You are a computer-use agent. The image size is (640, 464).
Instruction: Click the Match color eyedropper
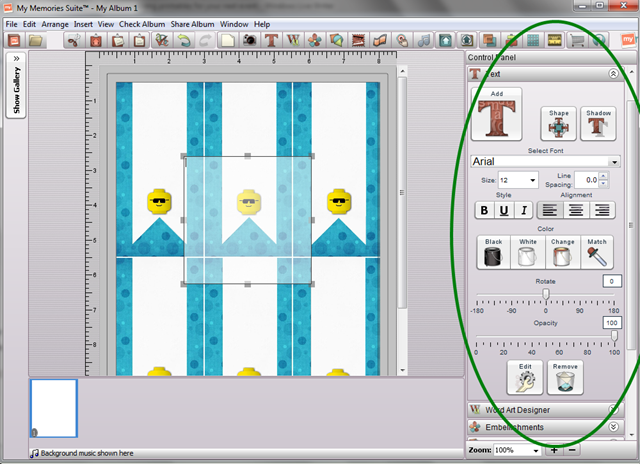coord(597,253)
